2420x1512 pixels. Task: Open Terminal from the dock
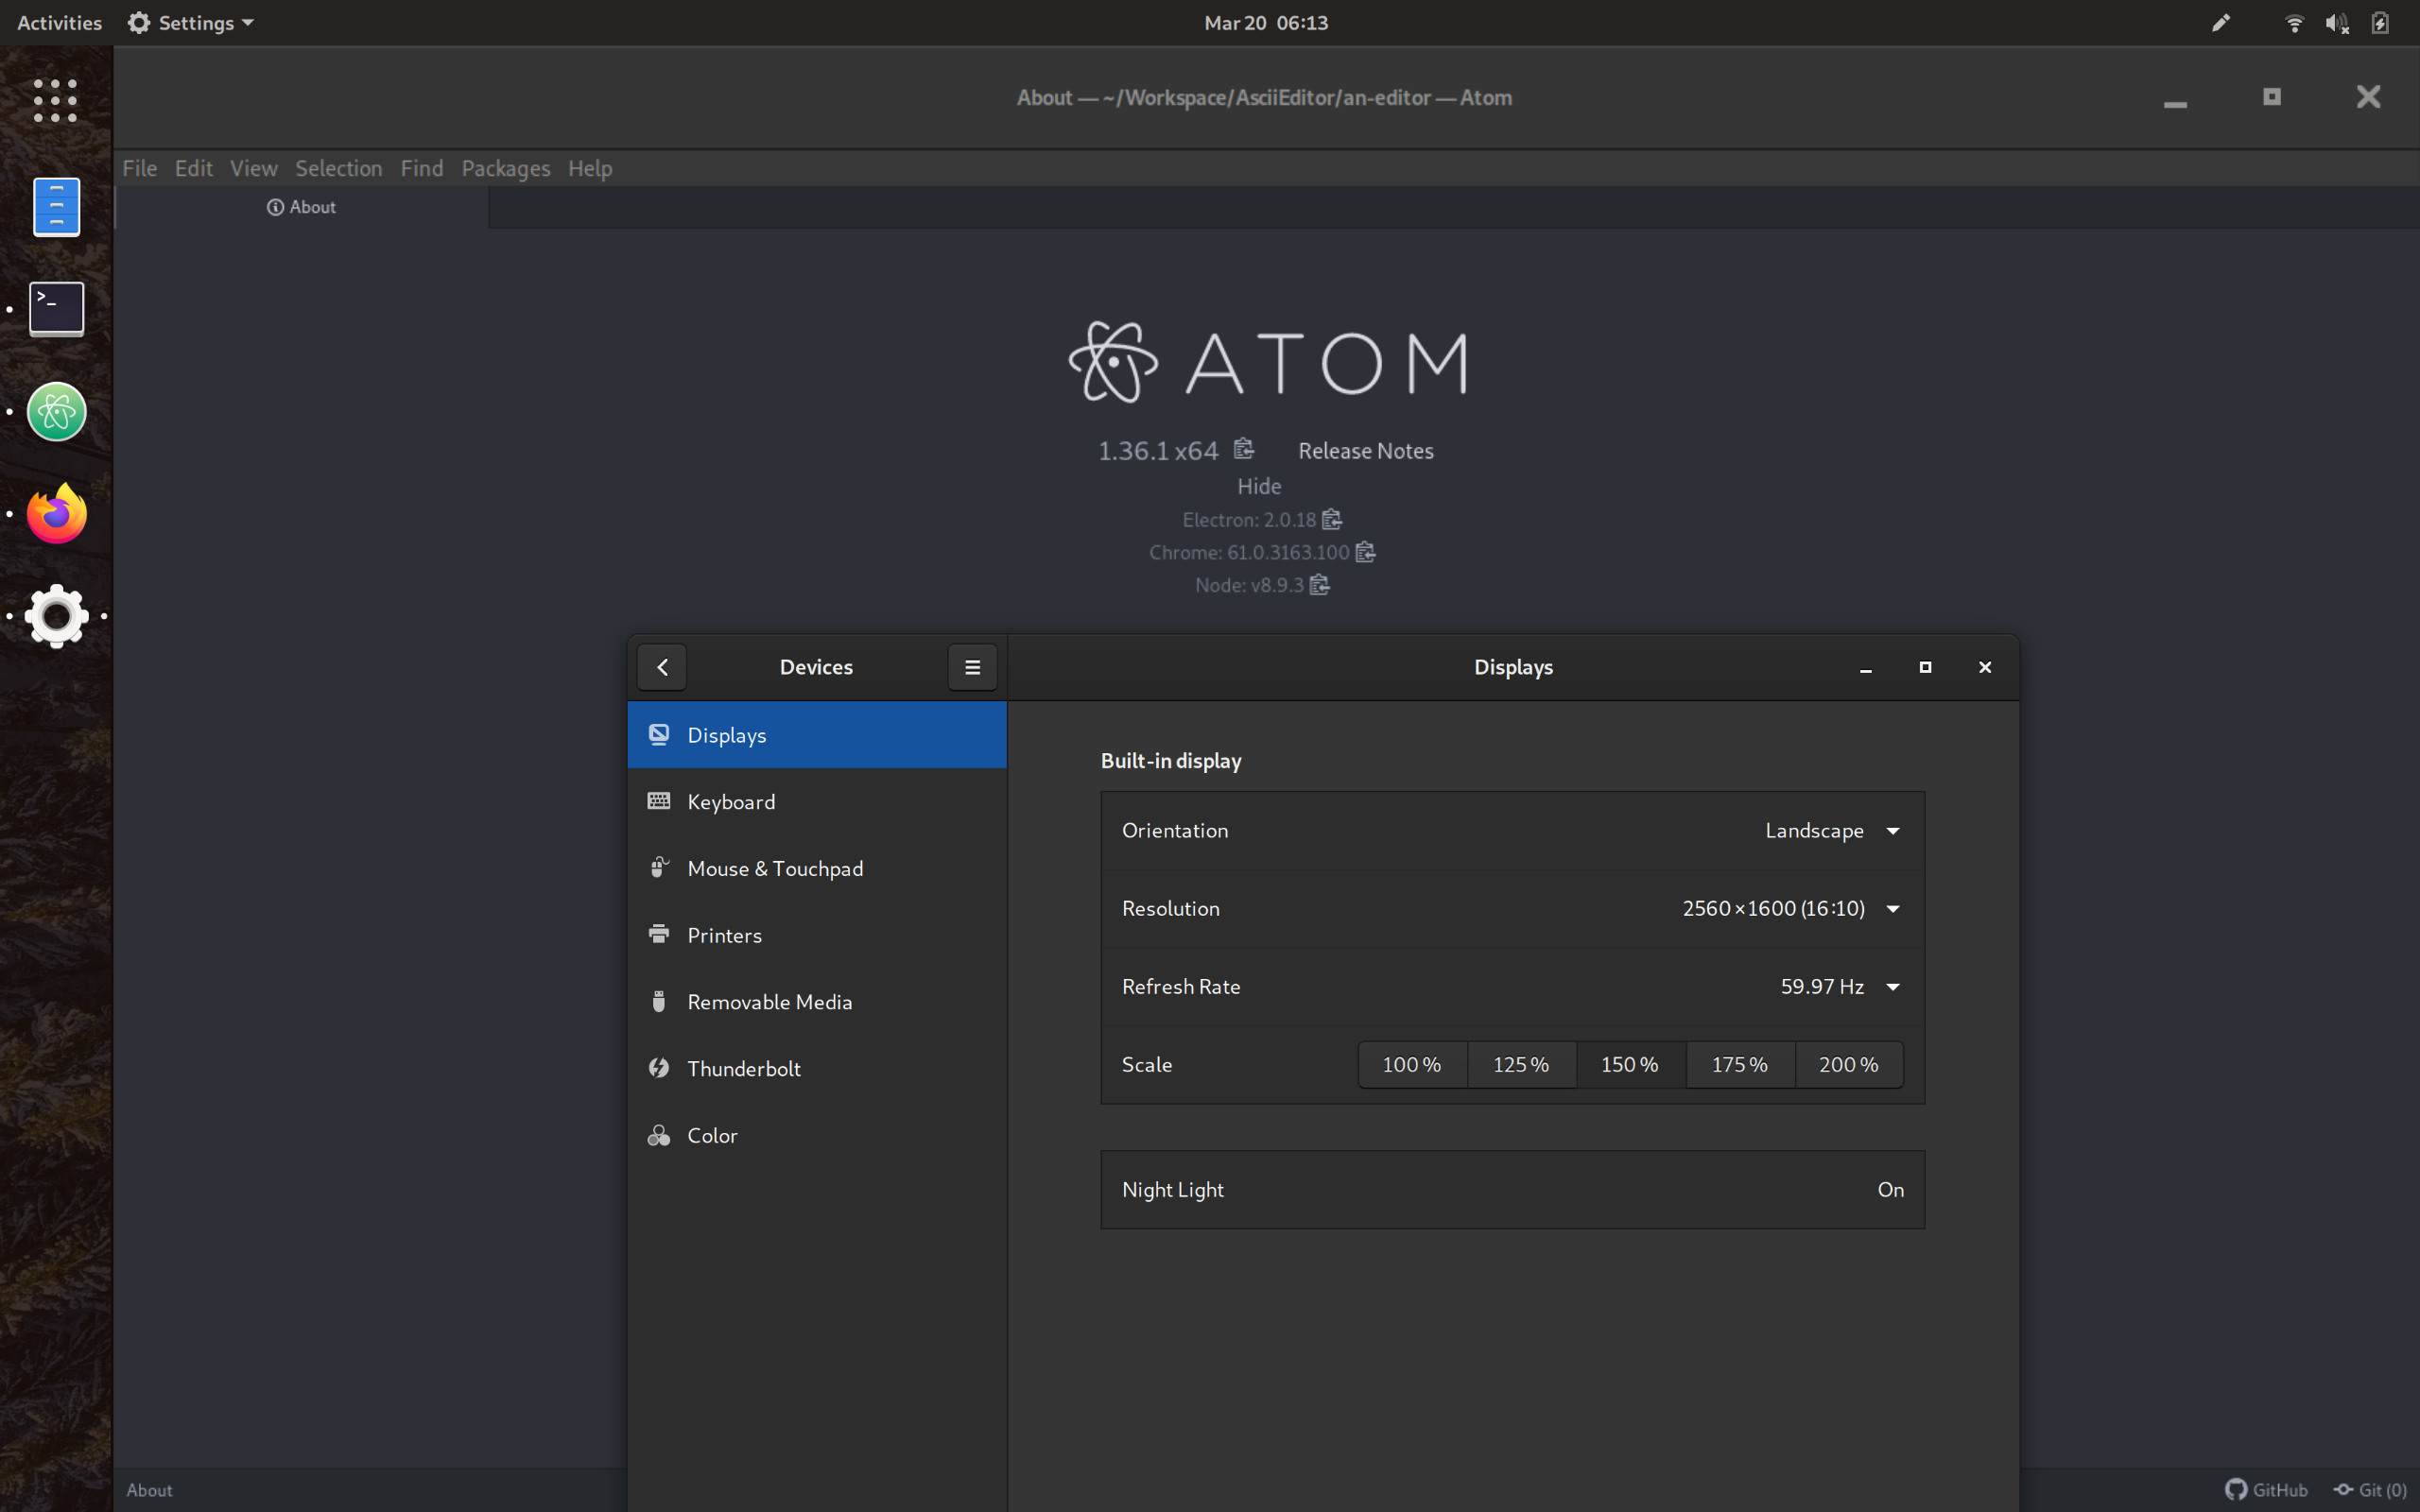[x=56, y=308]
